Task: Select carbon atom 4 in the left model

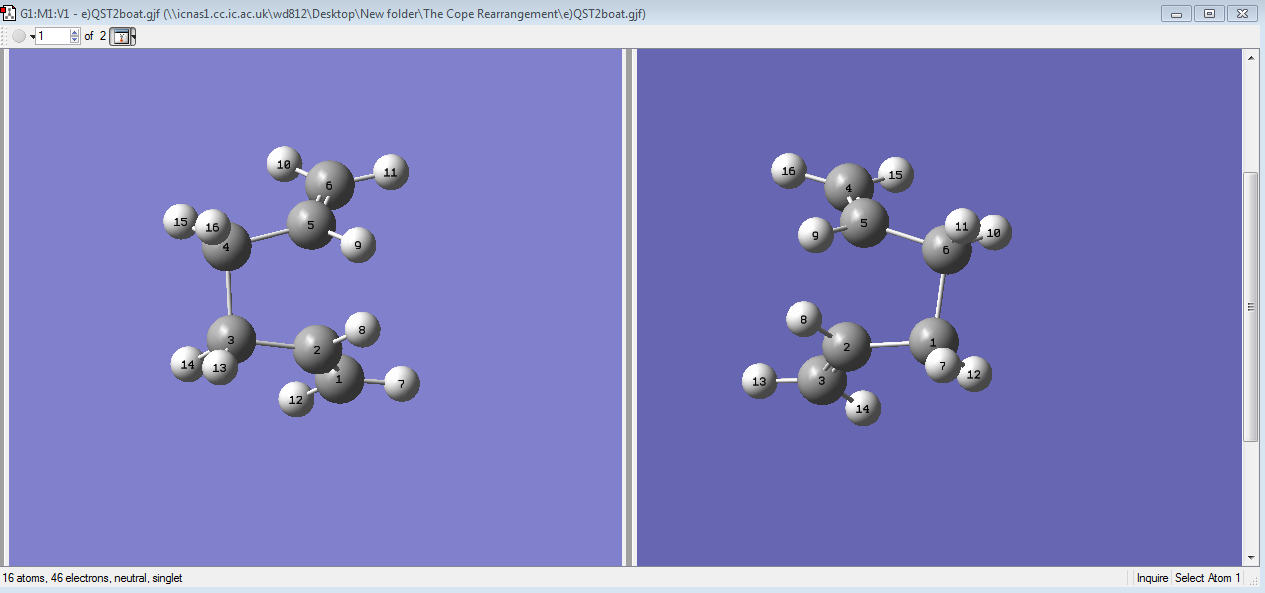Action: click(227, 246)
